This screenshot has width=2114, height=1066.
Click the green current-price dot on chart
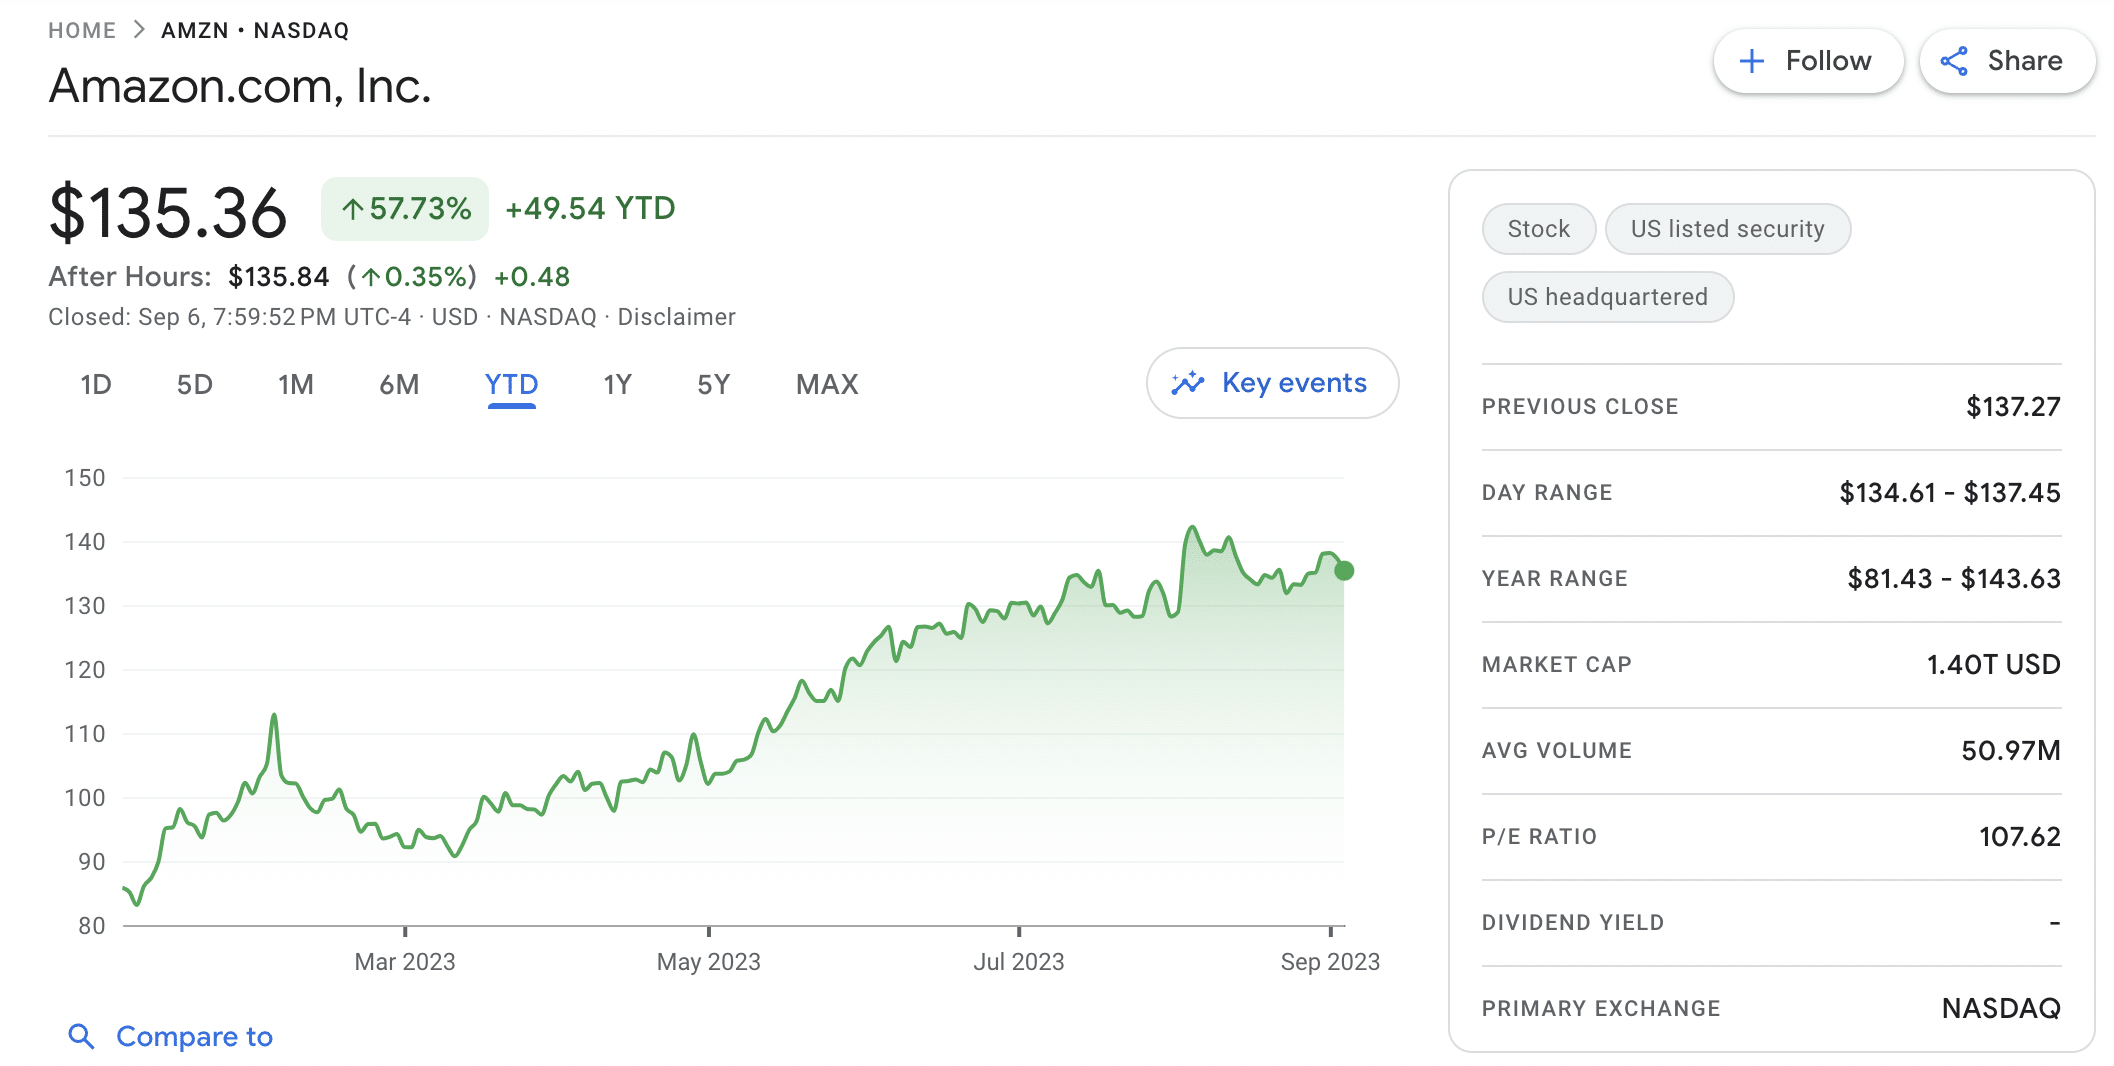click(x=1344, y=571)
